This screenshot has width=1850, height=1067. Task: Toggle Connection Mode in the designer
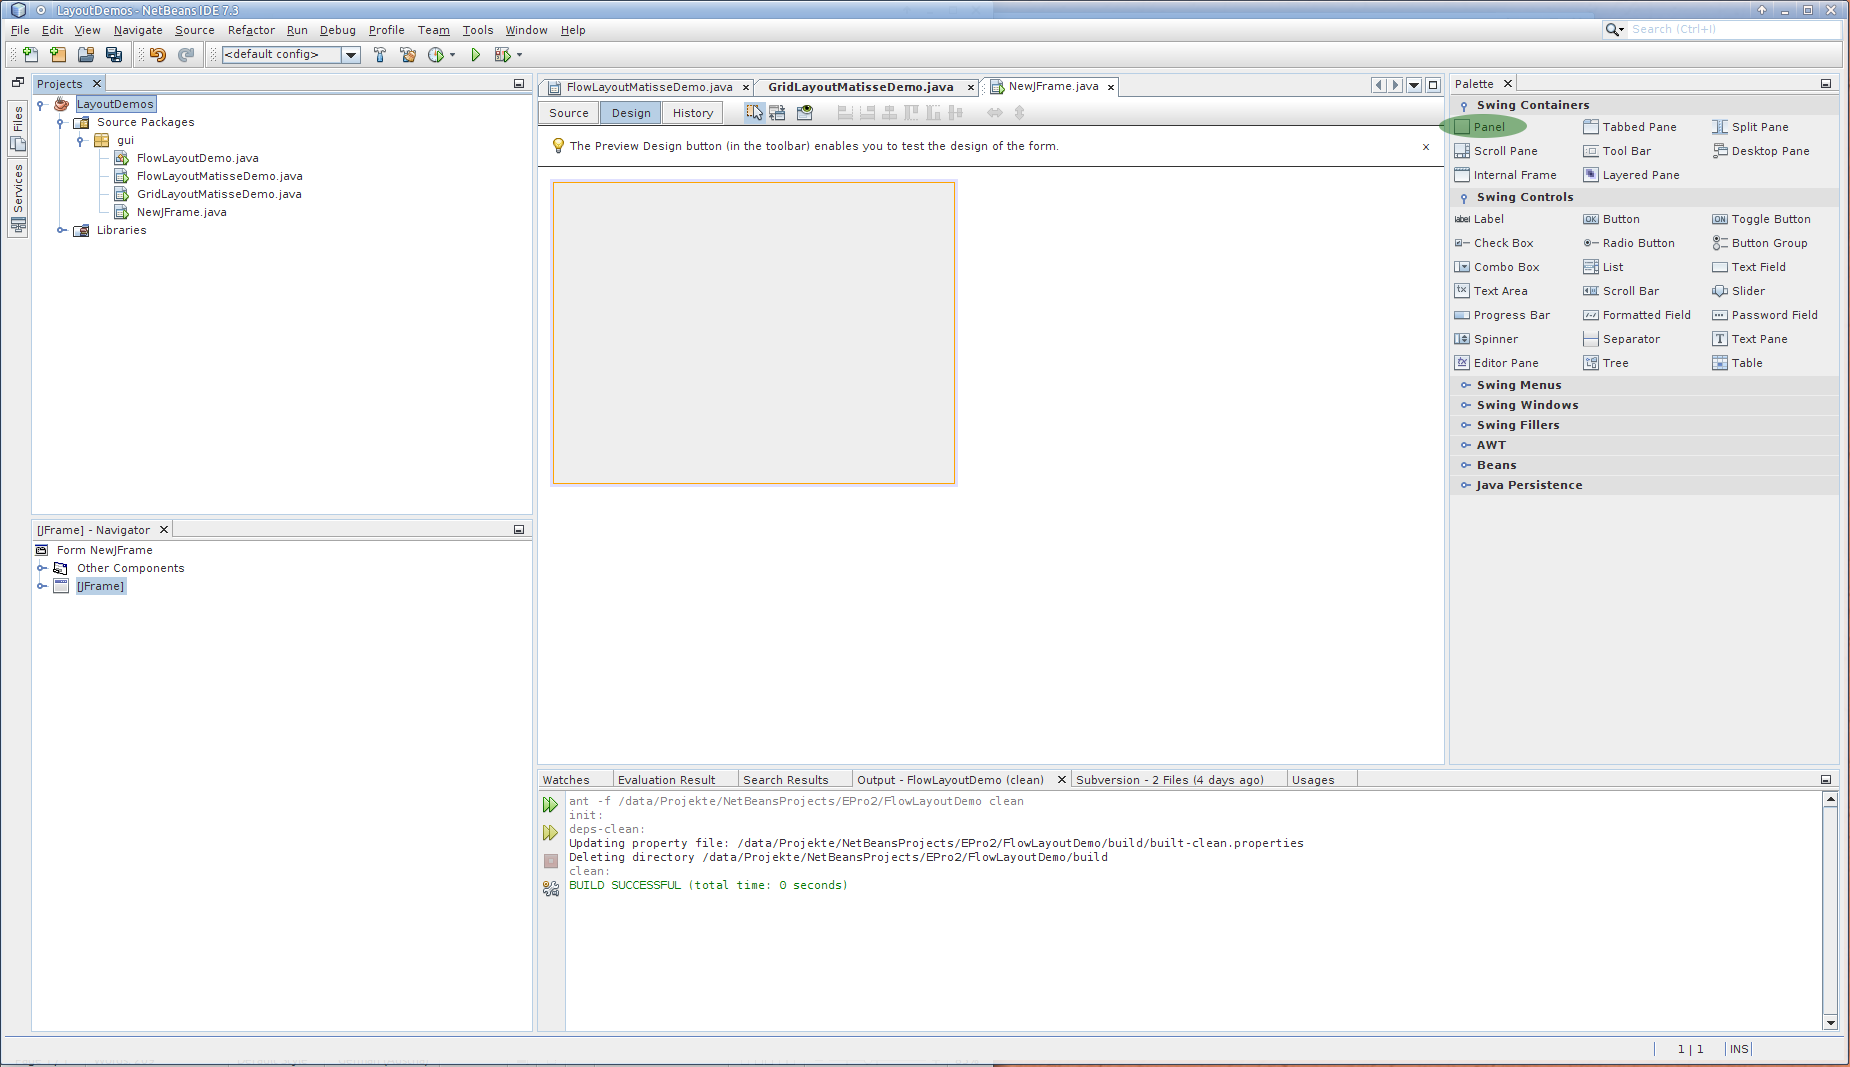(x=777, y=113)
